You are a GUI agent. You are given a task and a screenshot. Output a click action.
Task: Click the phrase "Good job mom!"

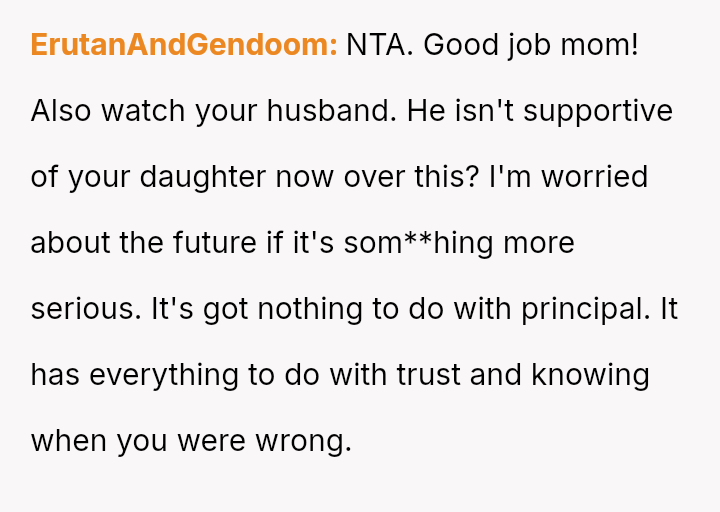[x=531, y=45]
